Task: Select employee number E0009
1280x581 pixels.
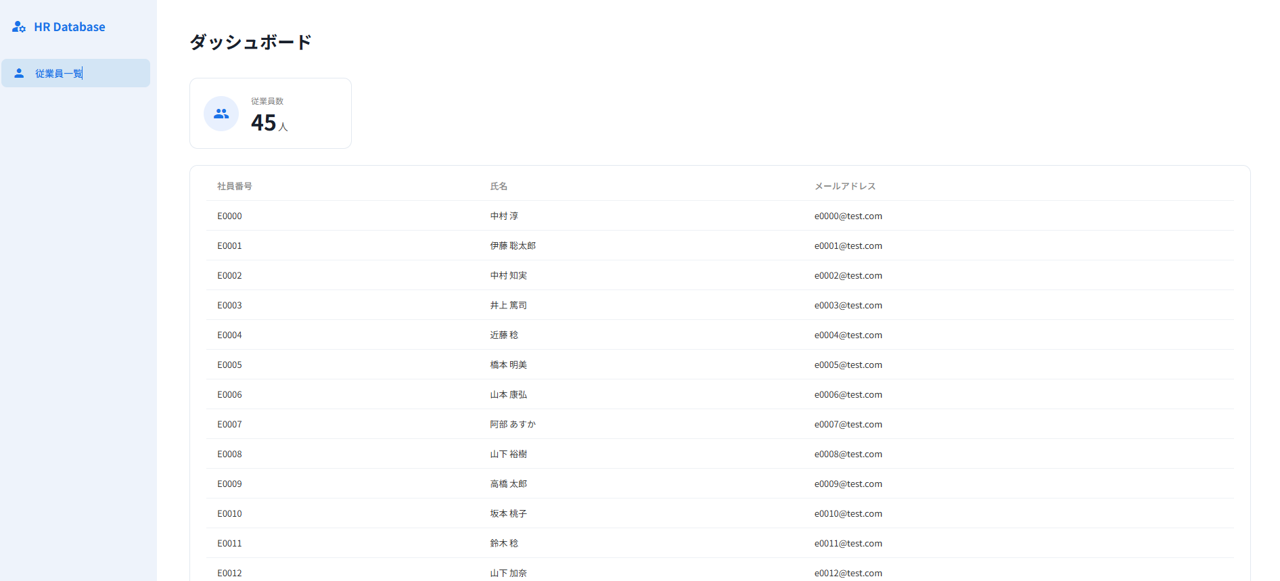Action: click(230, 484)
